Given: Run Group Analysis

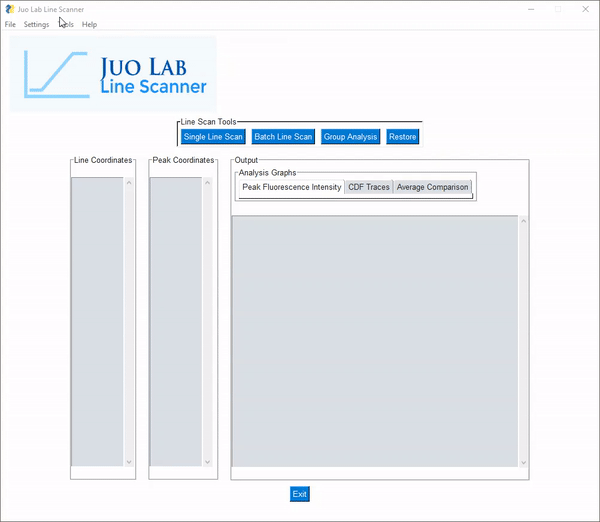Looking at the screenshot, I should 350,137.
